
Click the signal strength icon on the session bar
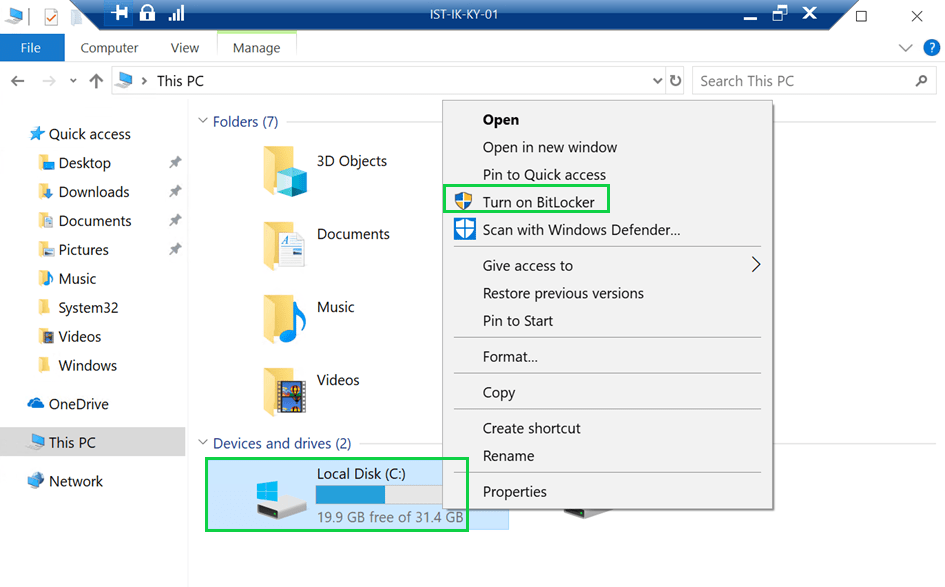176,14
